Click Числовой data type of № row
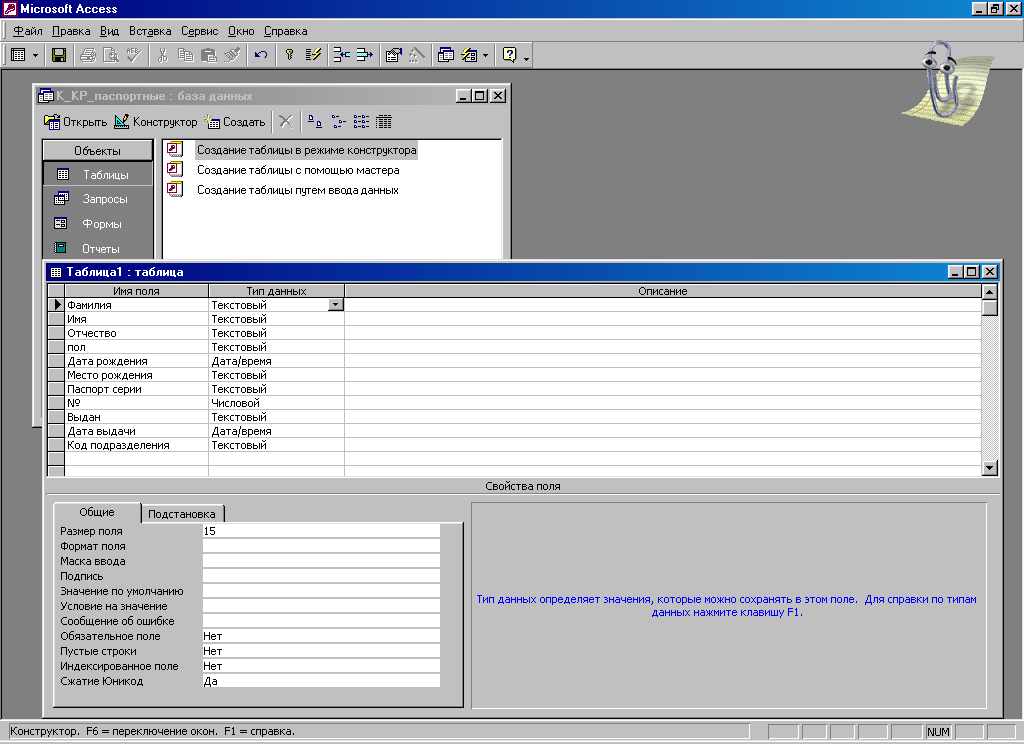Screen dimensions: 1024x744 276,403
